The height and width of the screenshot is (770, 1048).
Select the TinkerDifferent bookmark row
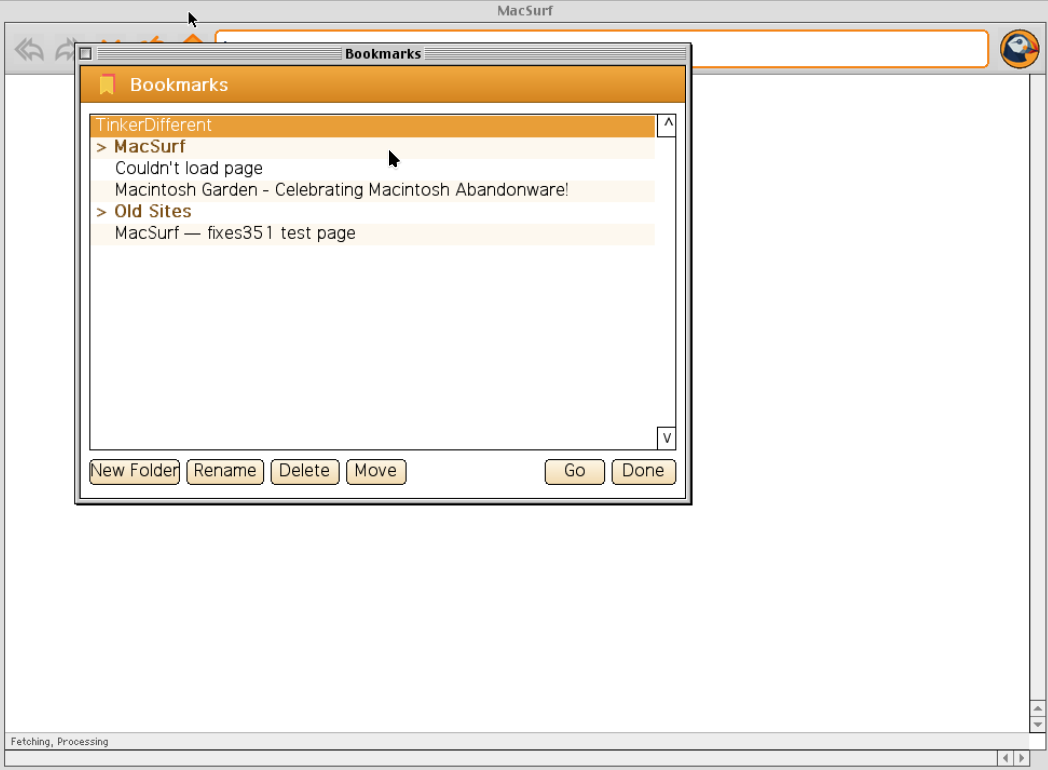(x=373, y=125)
